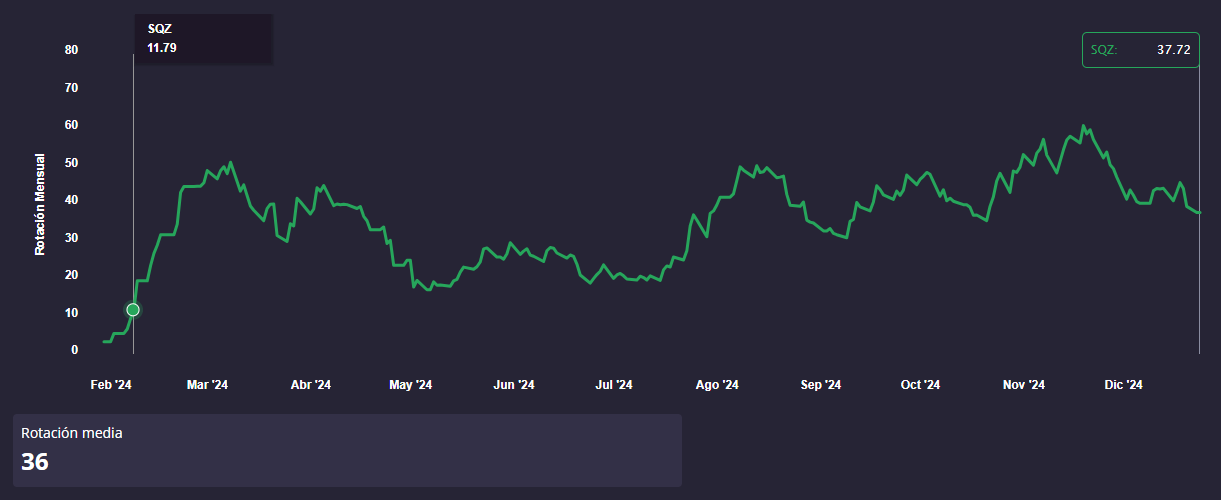This screenshot has width=1221, height=500.
Task: Click the Nov '24 axis label
Action: 1023,385
